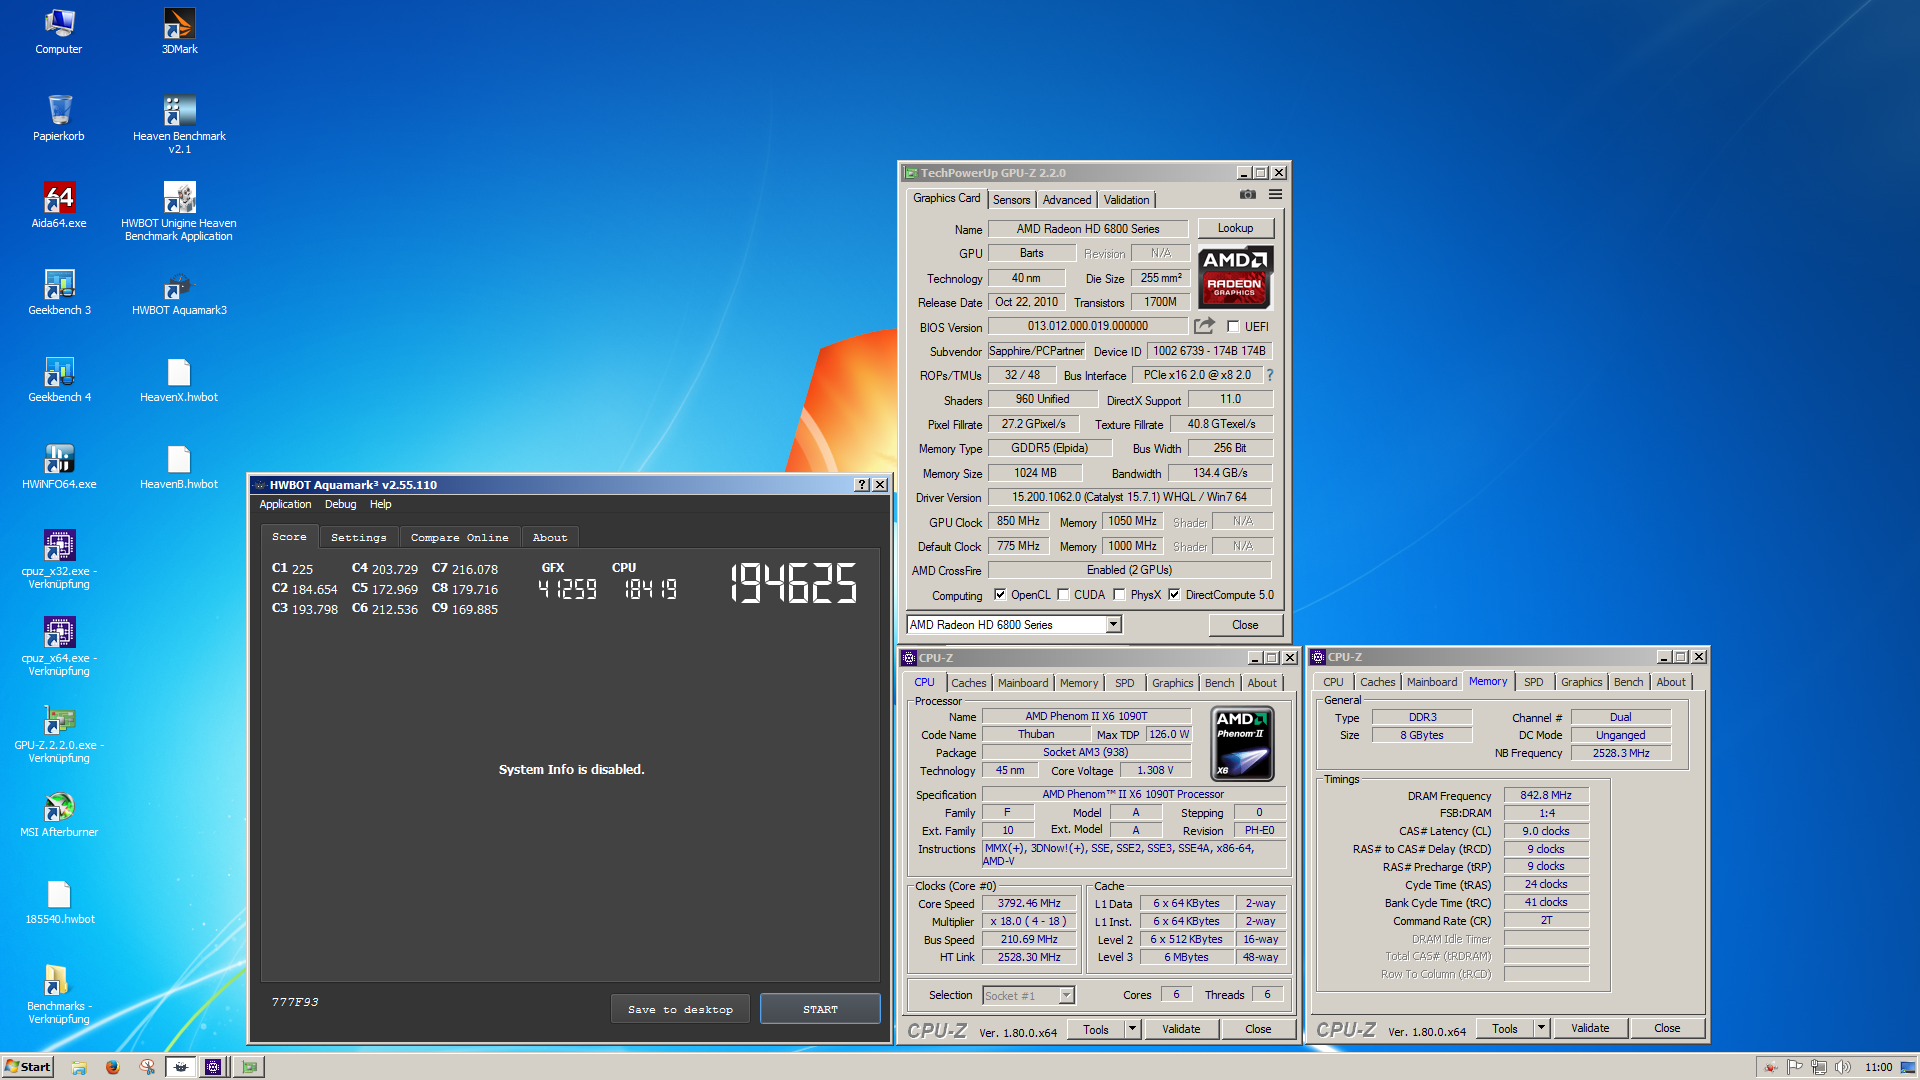Viewport: 1920px width, 1080px height.
Task: Select the Papierkorb recycle bin icon
Action: click(59, 118)
